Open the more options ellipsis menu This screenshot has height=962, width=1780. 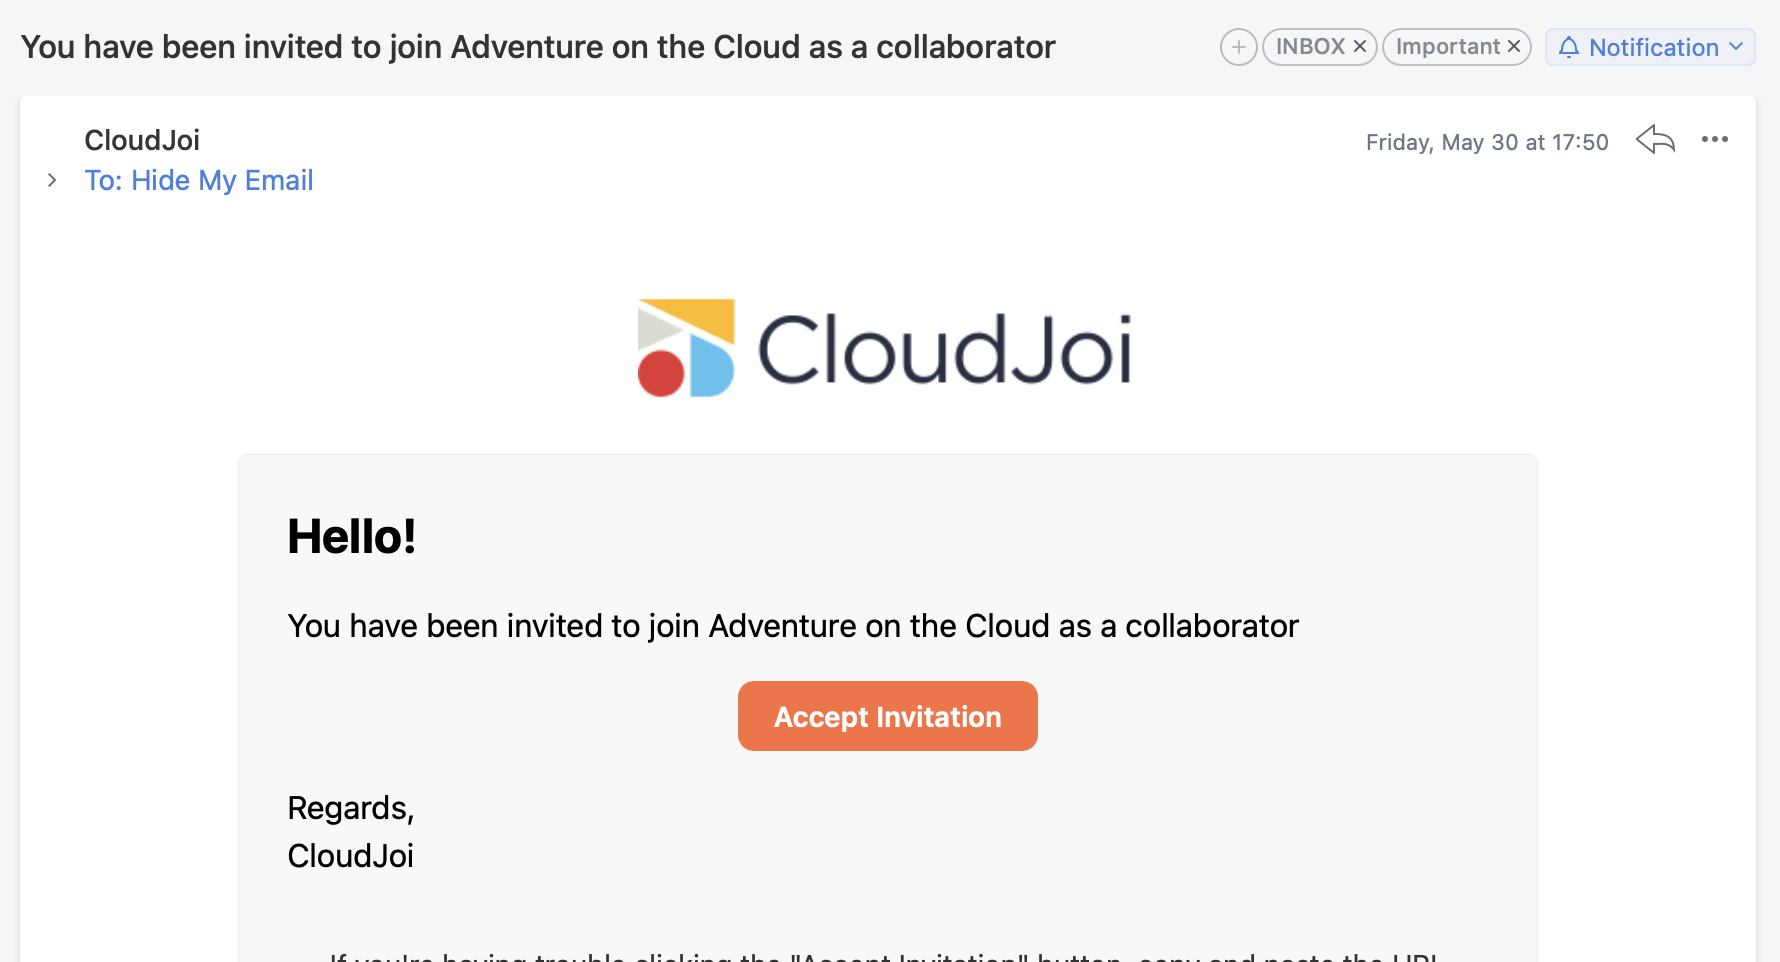tap(1714, 140)
